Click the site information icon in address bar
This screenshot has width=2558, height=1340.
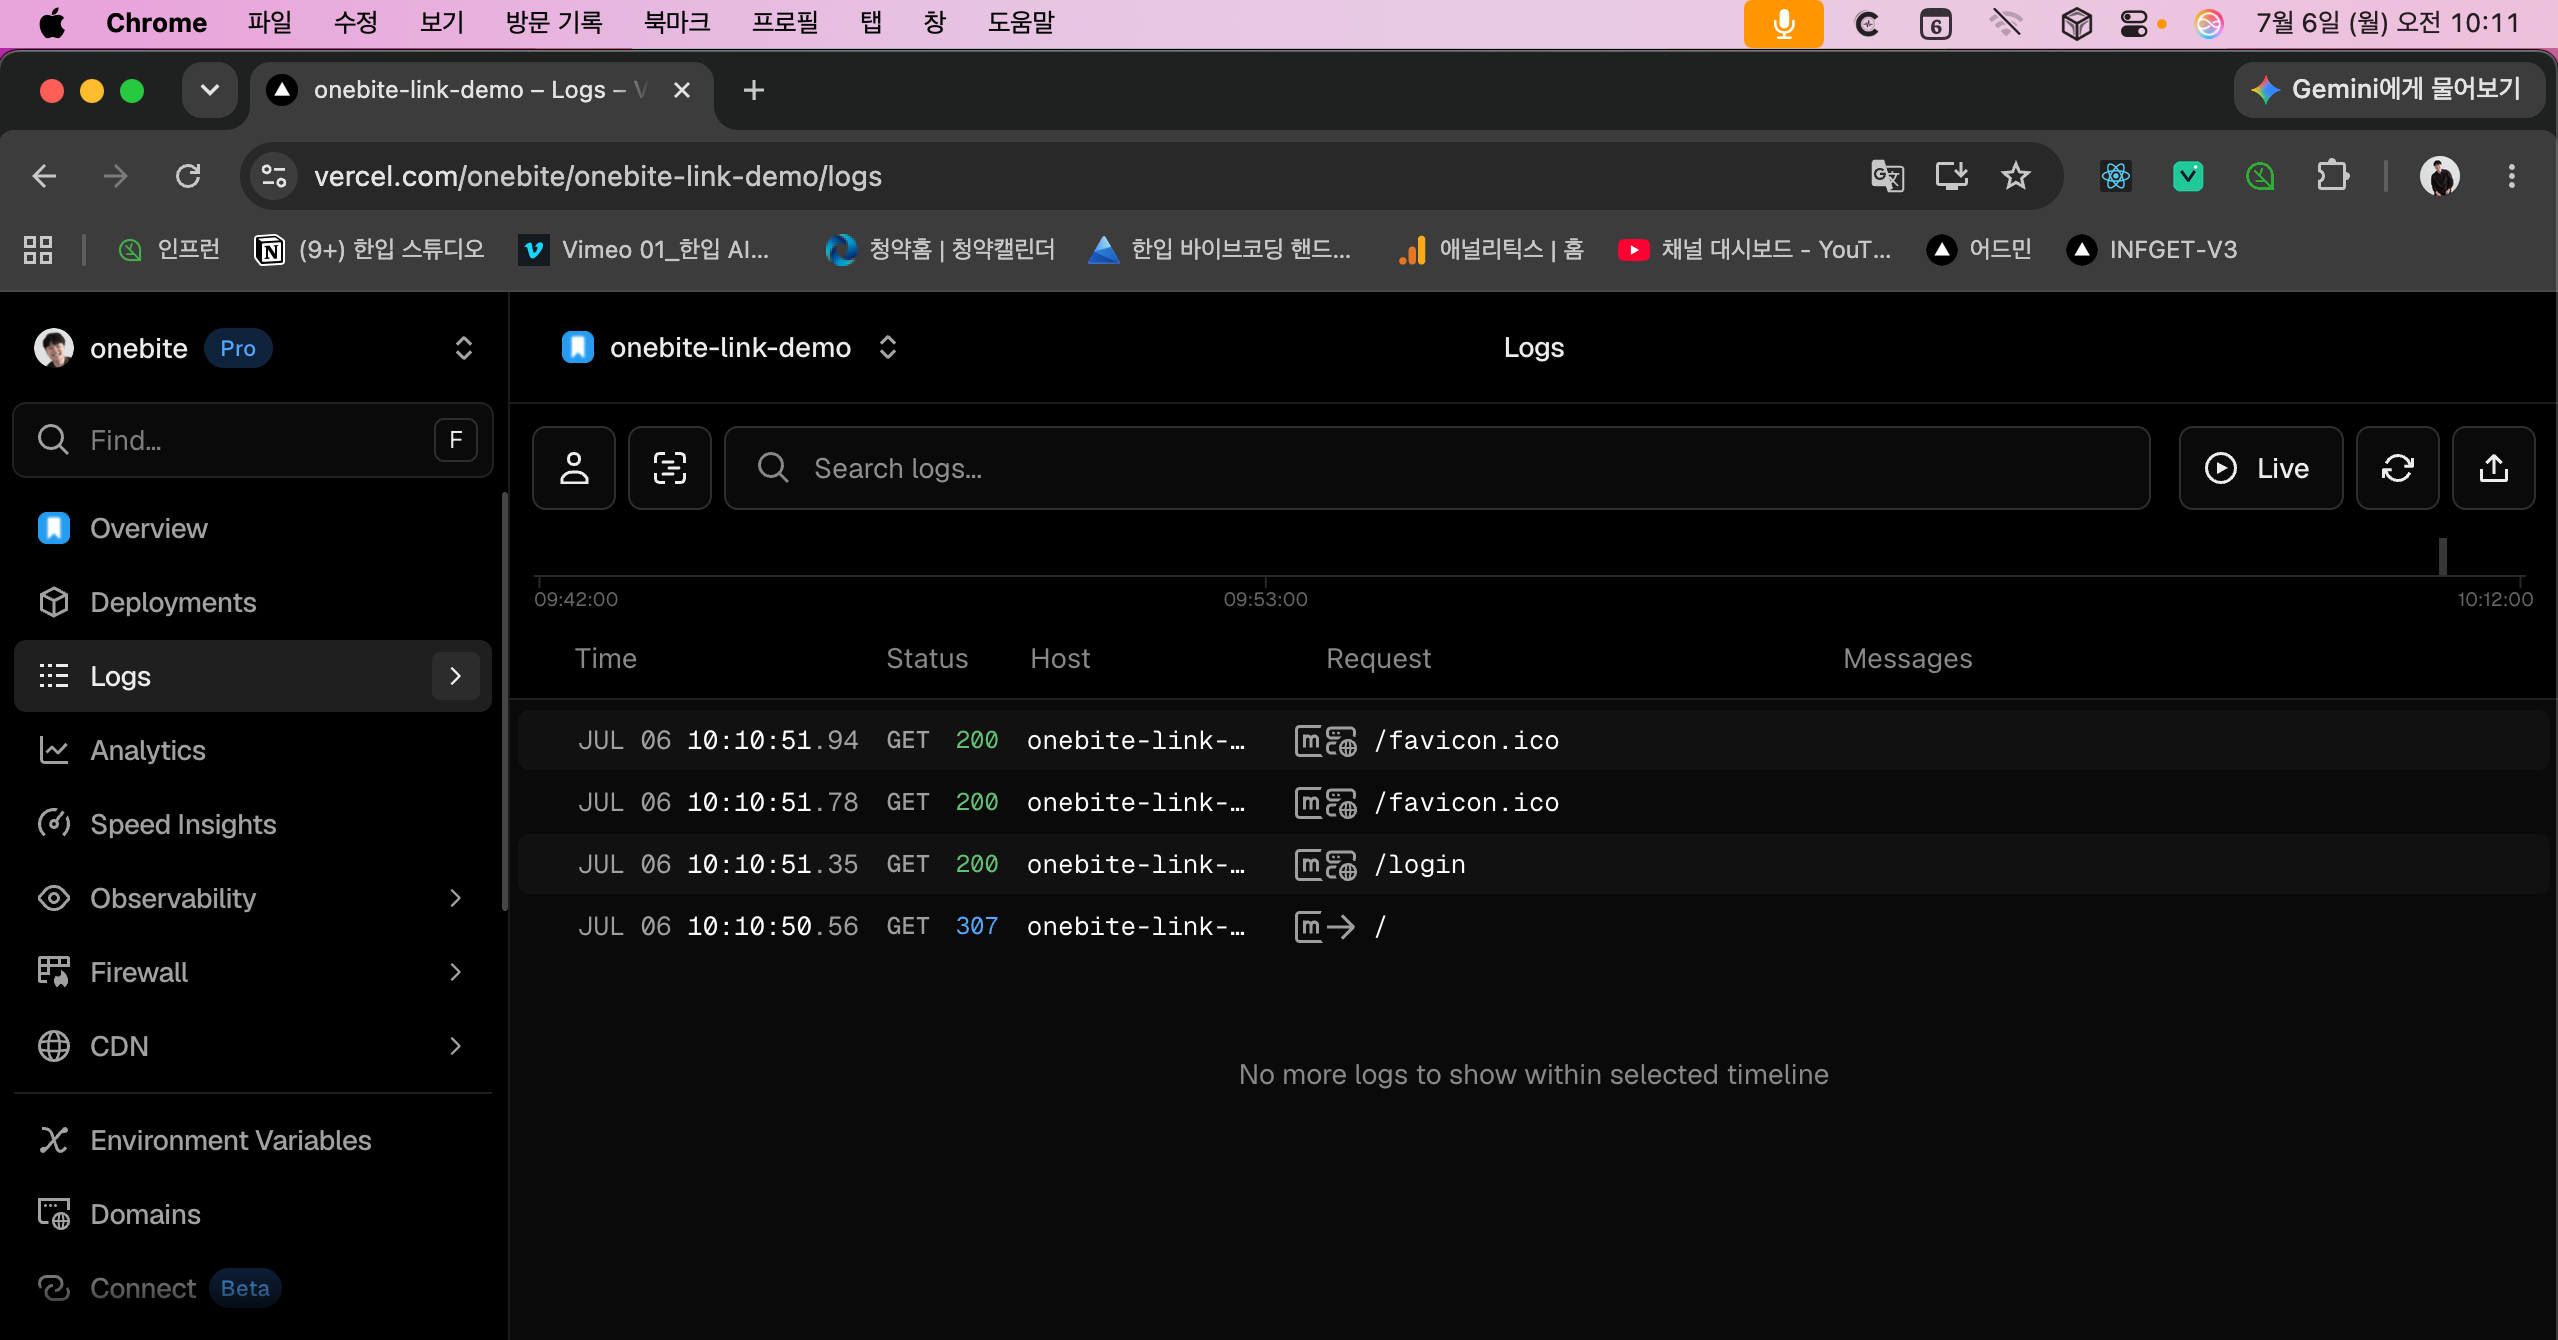[273, 176]
